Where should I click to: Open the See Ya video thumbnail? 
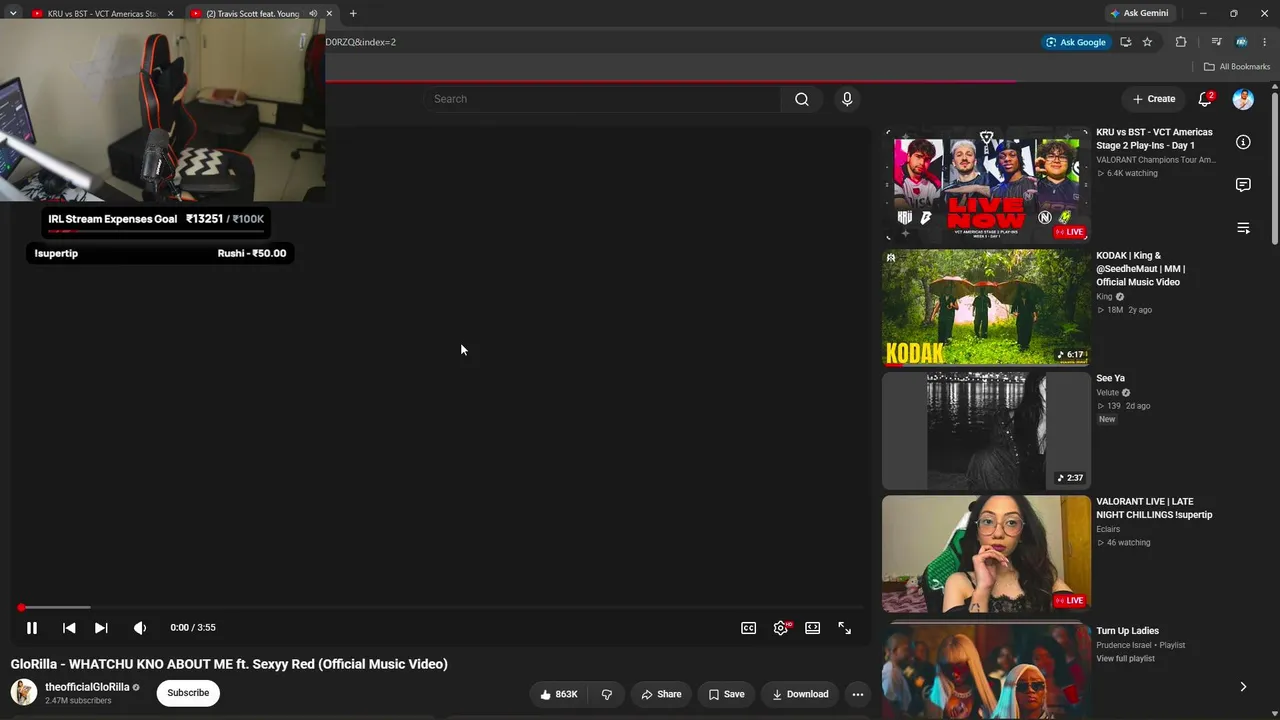pyautogui.click(x=986, y=431)
